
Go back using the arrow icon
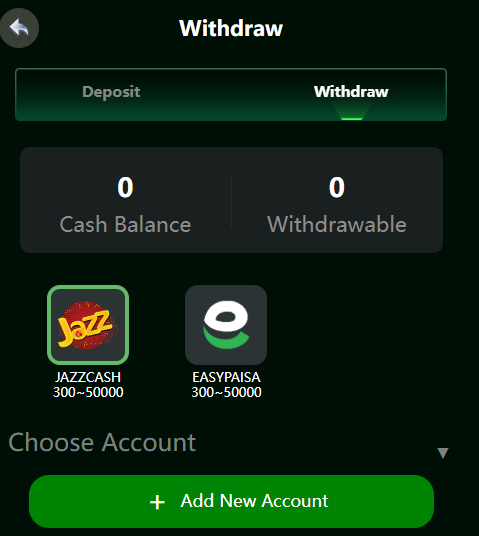19,28
